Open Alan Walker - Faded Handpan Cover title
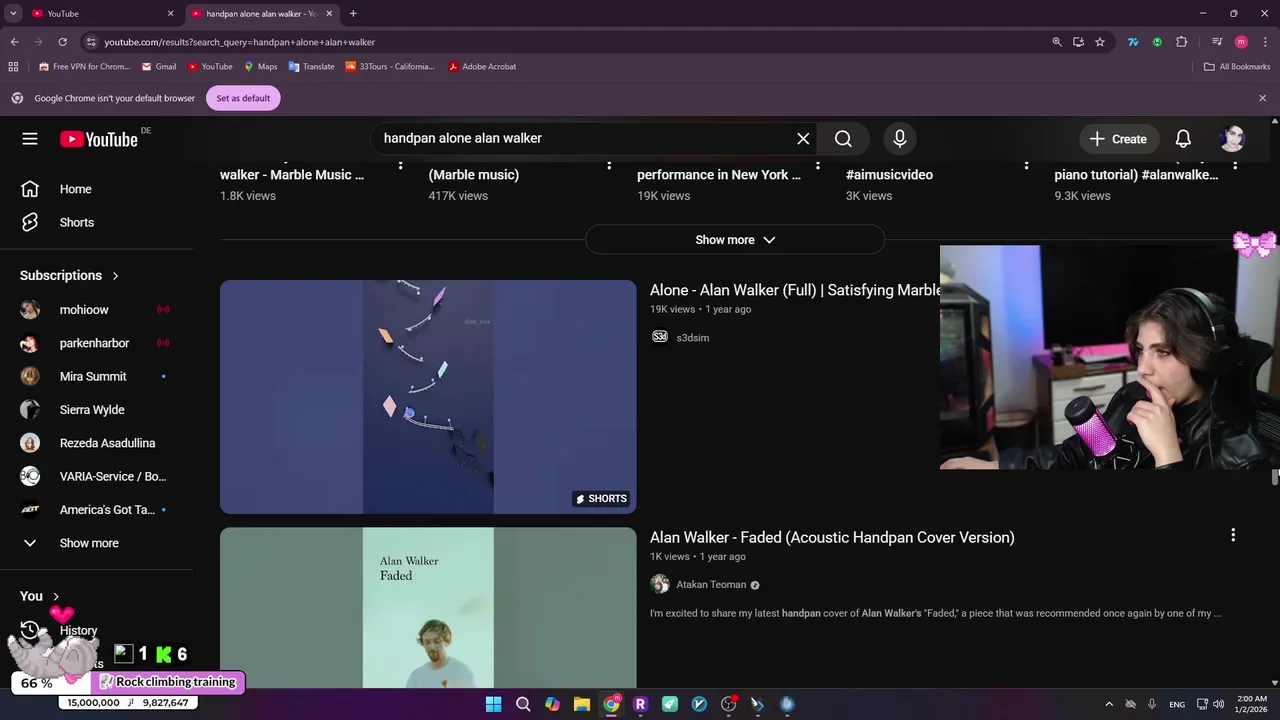This screenshot has height=720, width=1280. click(832, 538)
